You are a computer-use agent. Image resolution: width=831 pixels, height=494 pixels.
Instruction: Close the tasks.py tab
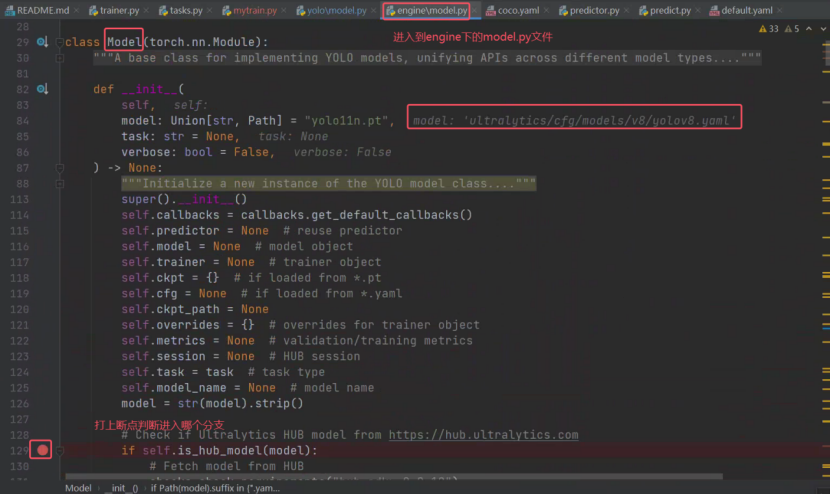point(209,11)
